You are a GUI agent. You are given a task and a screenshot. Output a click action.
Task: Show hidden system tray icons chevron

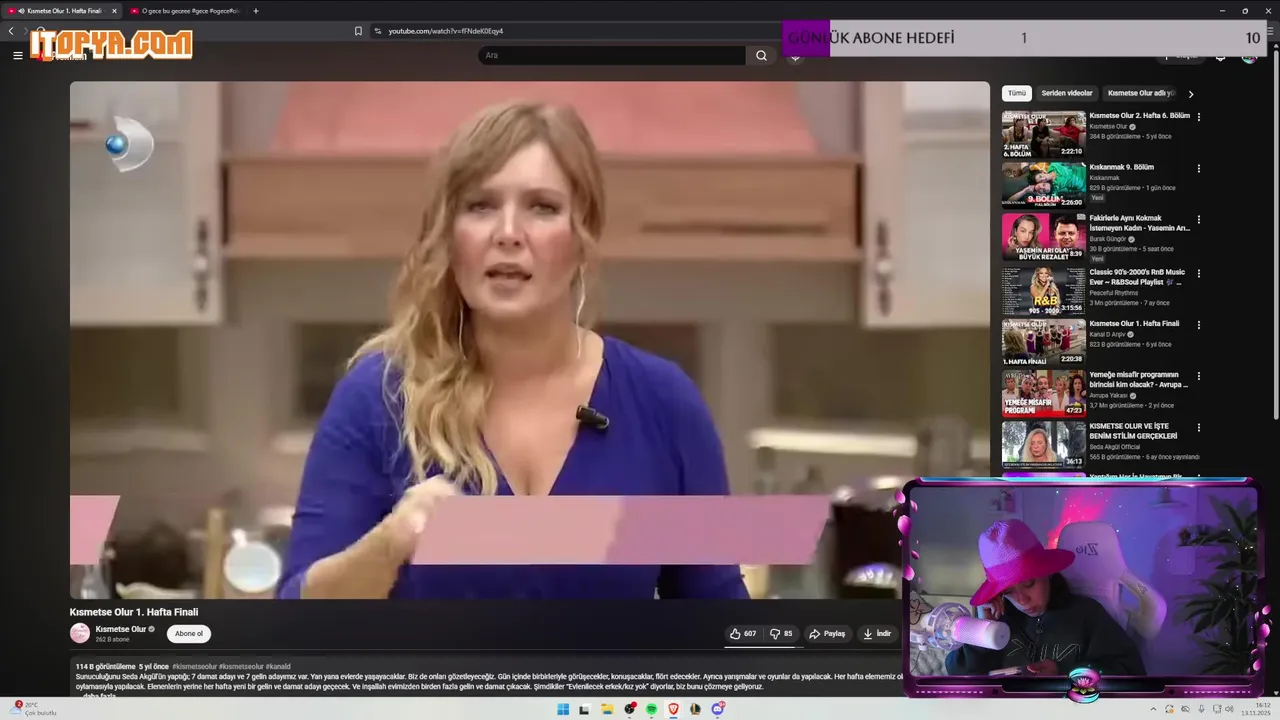(x=1154, y=709)
